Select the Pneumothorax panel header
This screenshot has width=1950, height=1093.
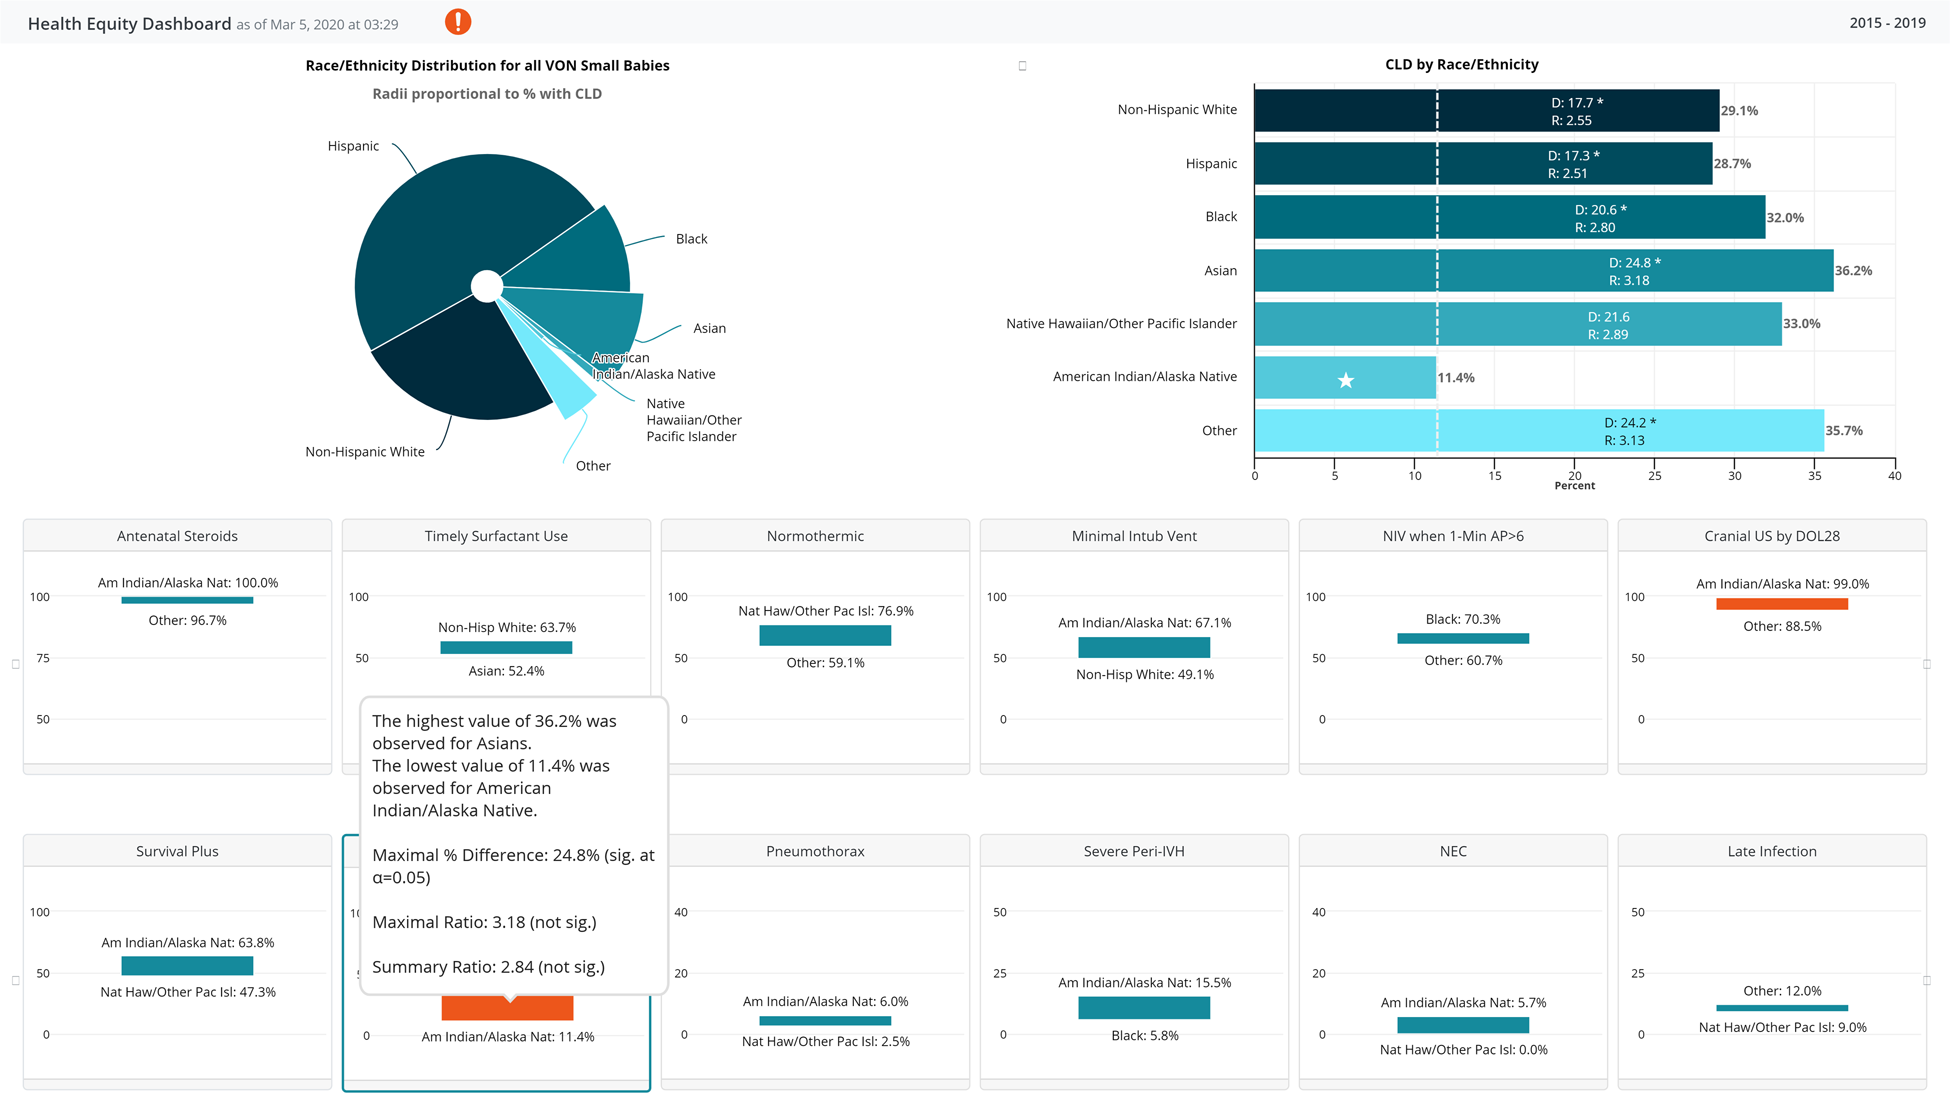click(x=814, y=851)
